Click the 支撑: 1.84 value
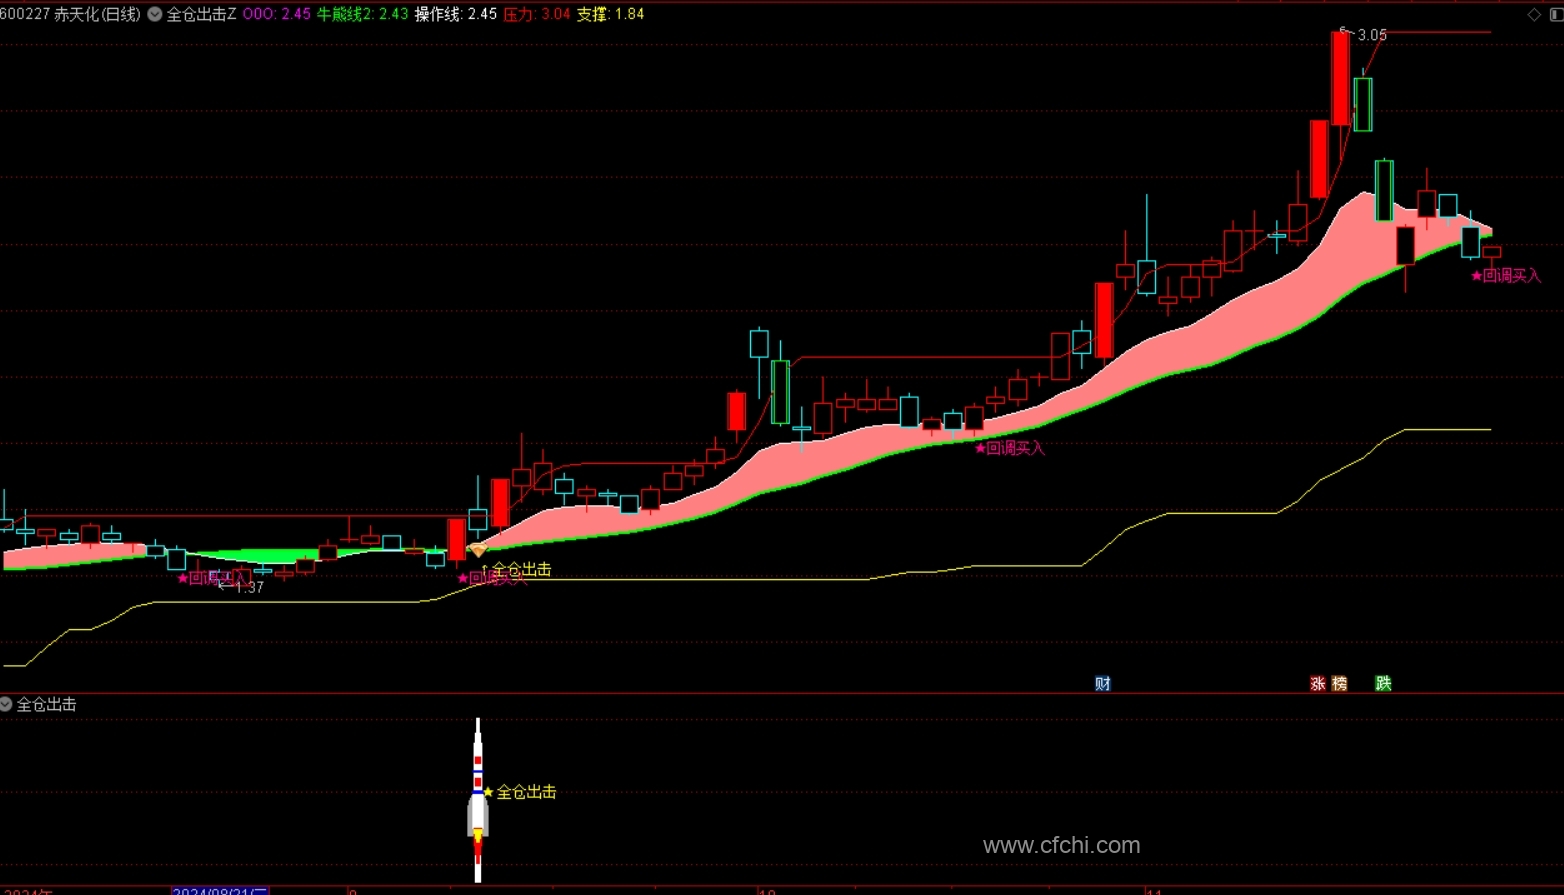 tap(611, 14)
